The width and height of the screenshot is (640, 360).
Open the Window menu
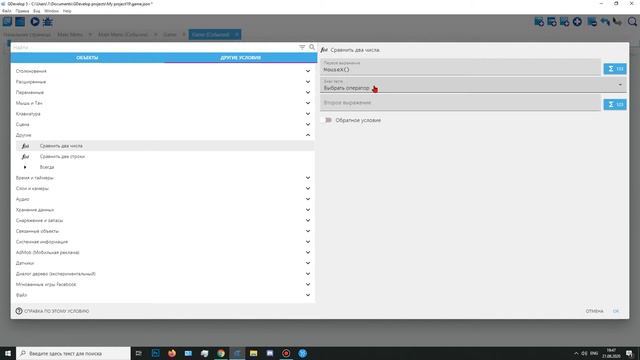51,11
